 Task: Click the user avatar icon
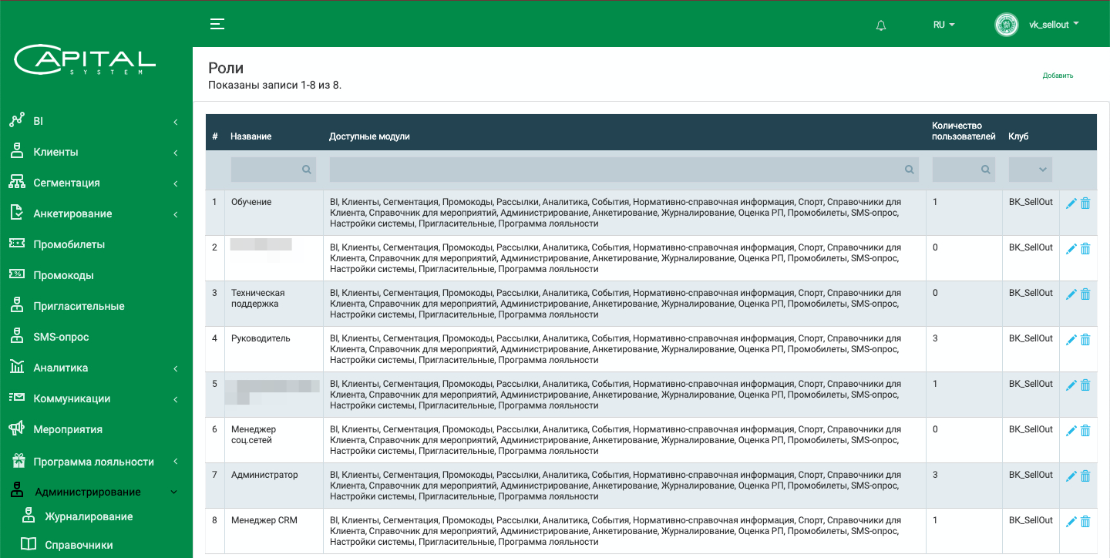1006,25
